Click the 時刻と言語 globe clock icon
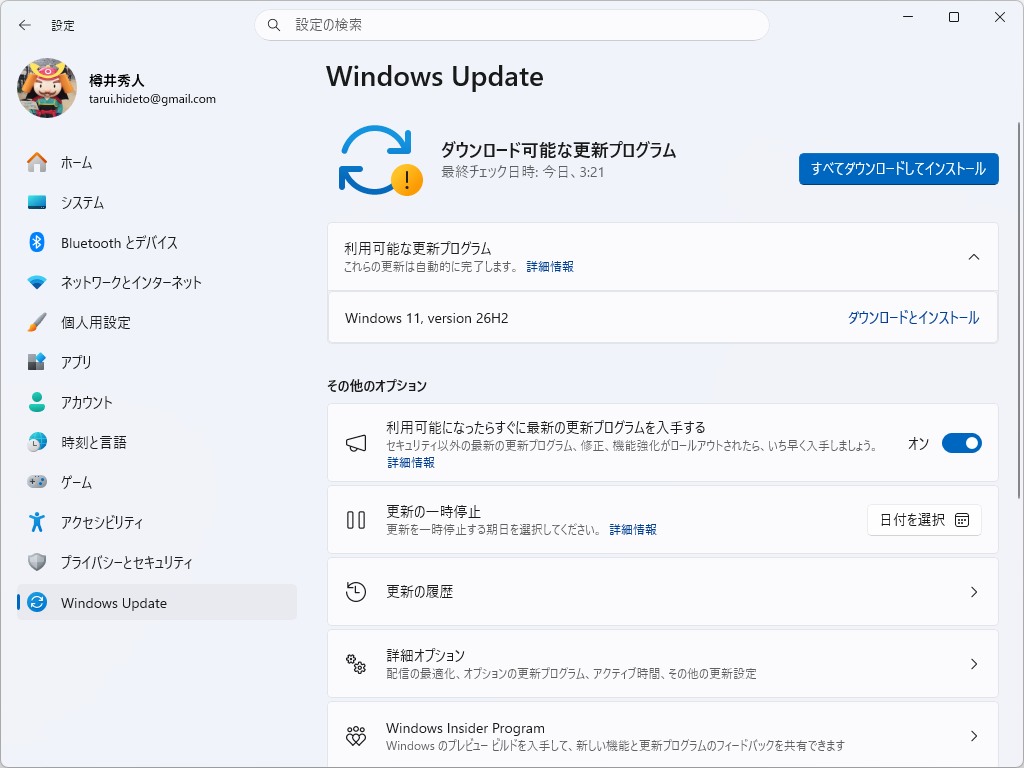The height and width of the screenshot is (768, 1024). (37, 442)
